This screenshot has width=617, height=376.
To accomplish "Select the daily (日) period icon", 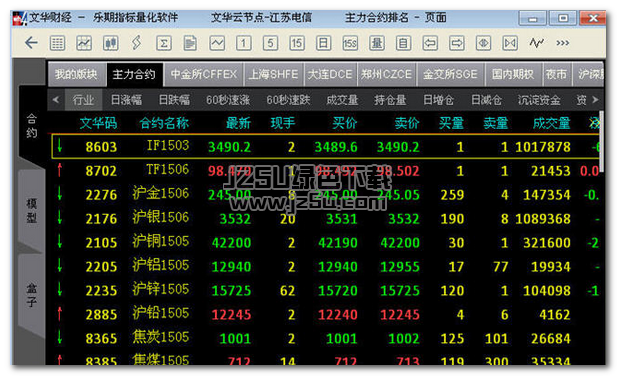I will [323, 43].
